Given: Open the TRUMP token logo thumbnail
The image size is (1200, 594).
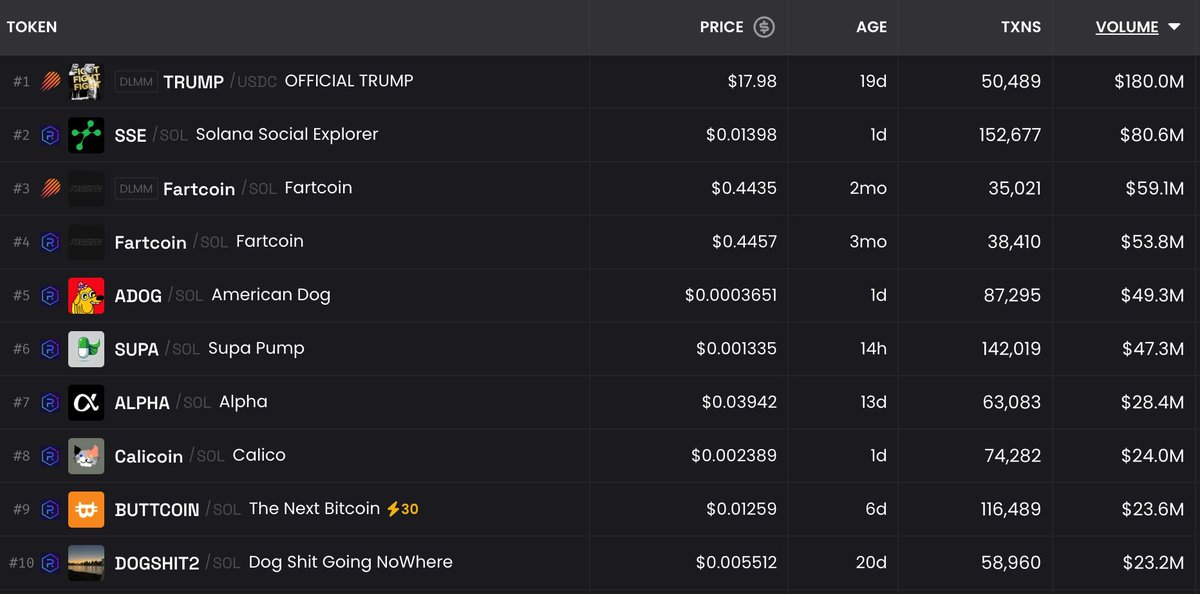Looking at the screenshot, I should 86,82.
